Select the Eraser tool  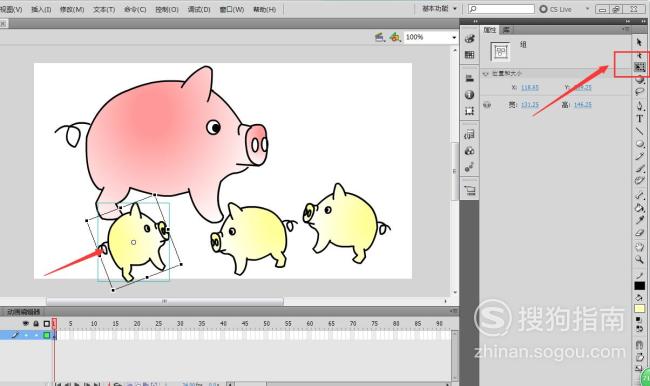[x=639, y=233]
